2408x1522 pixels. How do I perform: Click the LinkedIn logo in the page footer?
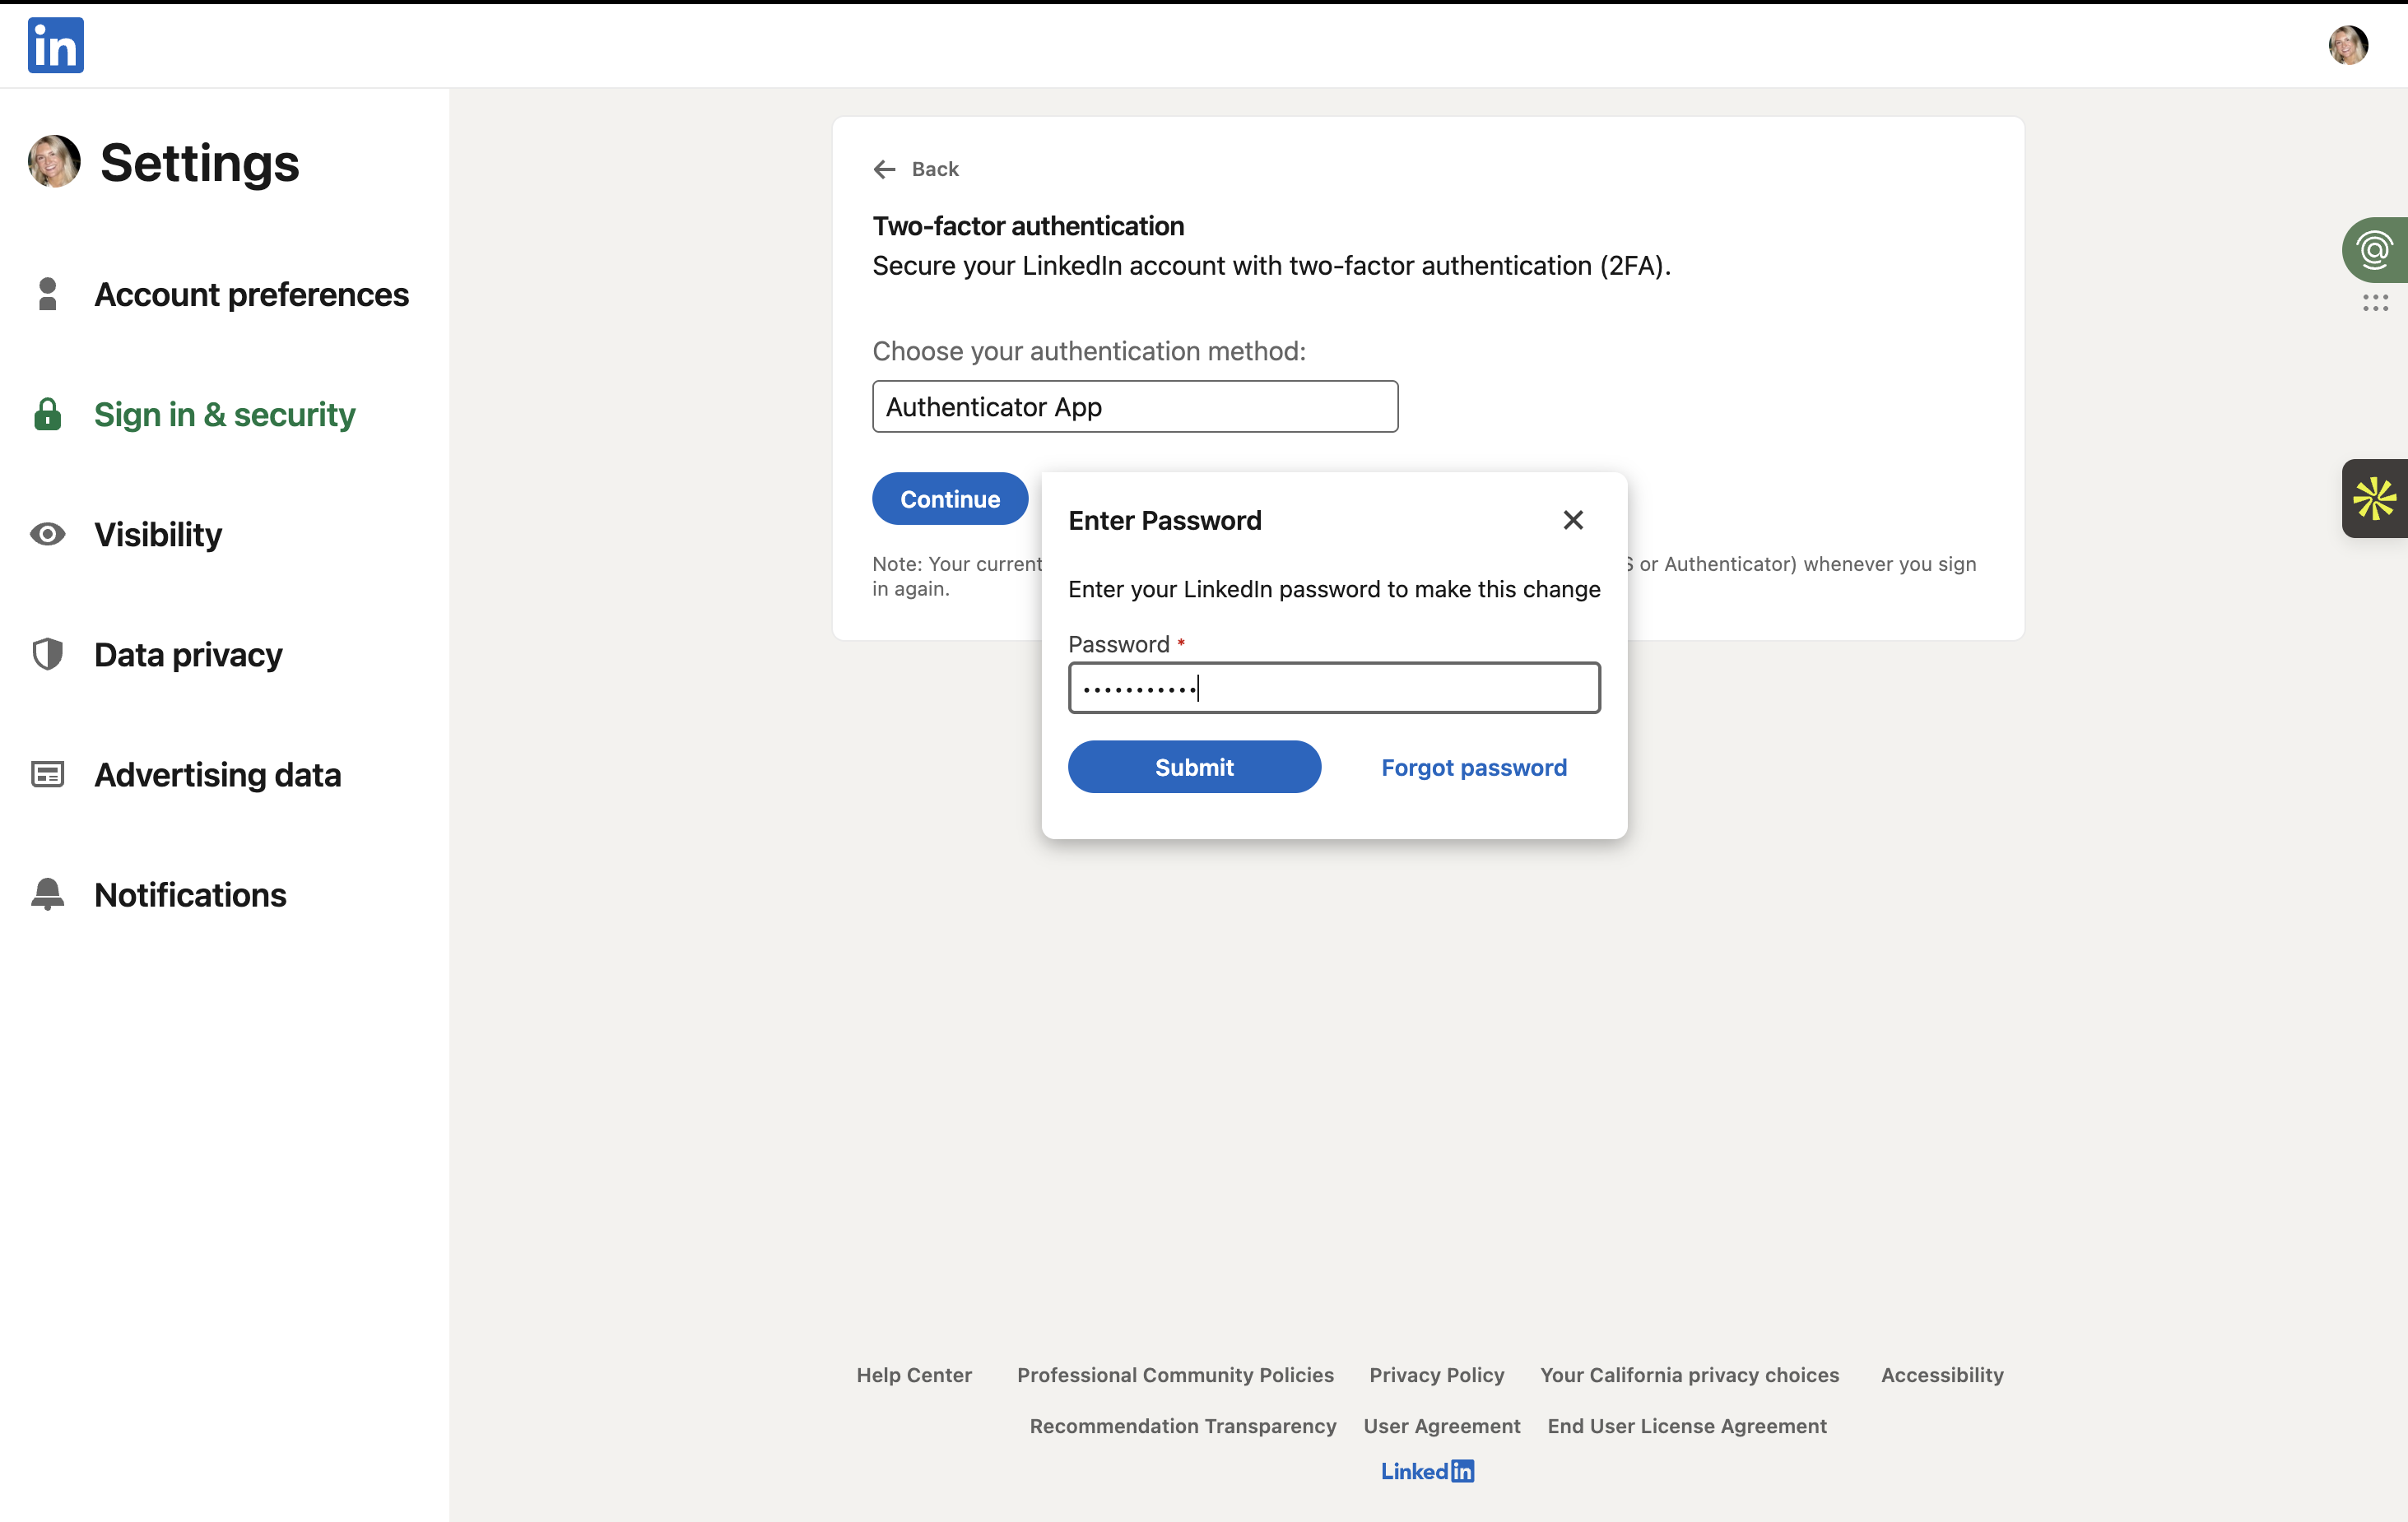pyautogui.click(x=1427, y=1470)
